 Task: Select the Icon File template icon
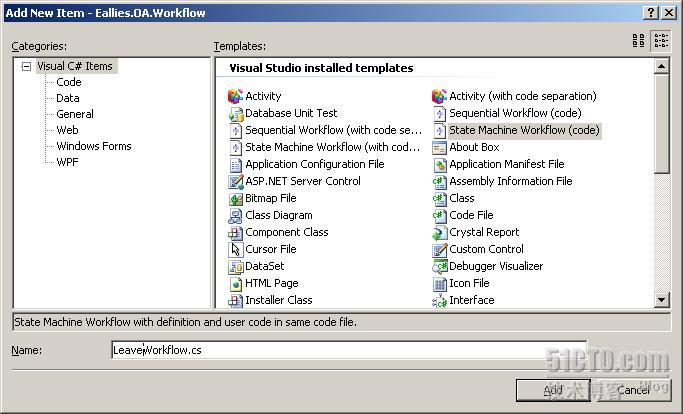[439, 283]
